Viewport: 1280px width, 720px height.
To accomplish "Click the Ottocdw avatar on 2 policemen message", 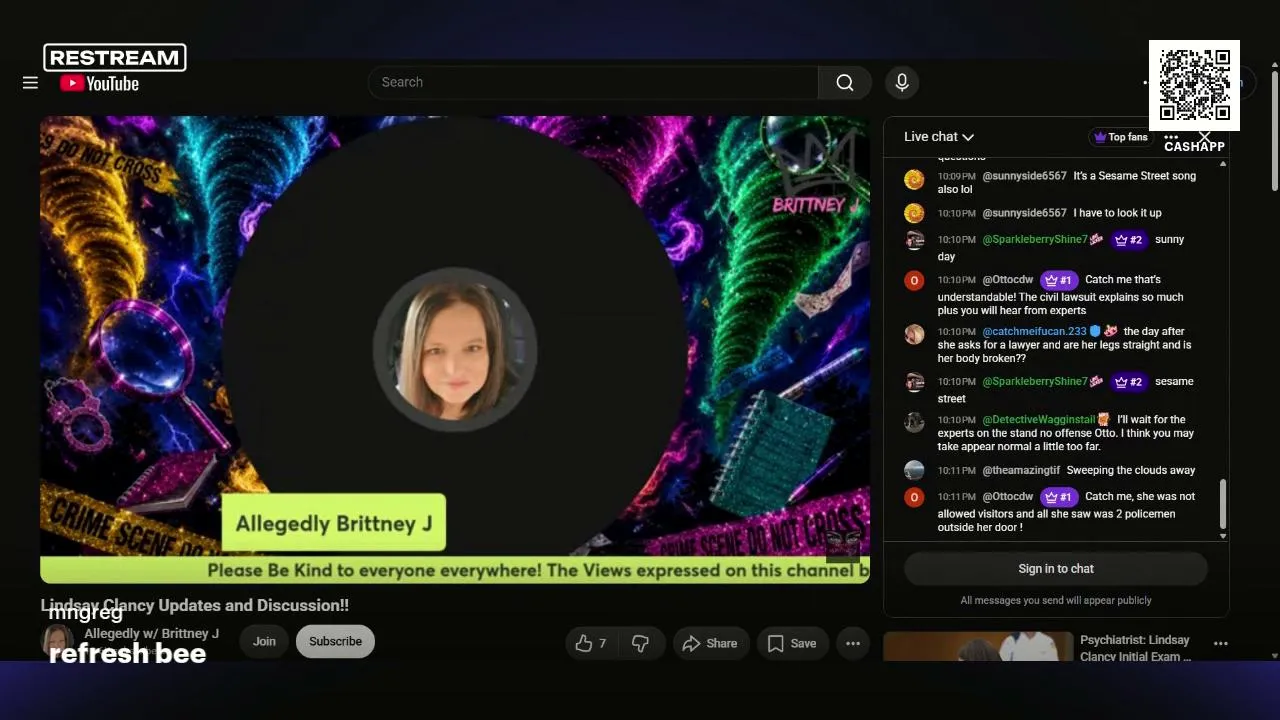I will 914,497.
